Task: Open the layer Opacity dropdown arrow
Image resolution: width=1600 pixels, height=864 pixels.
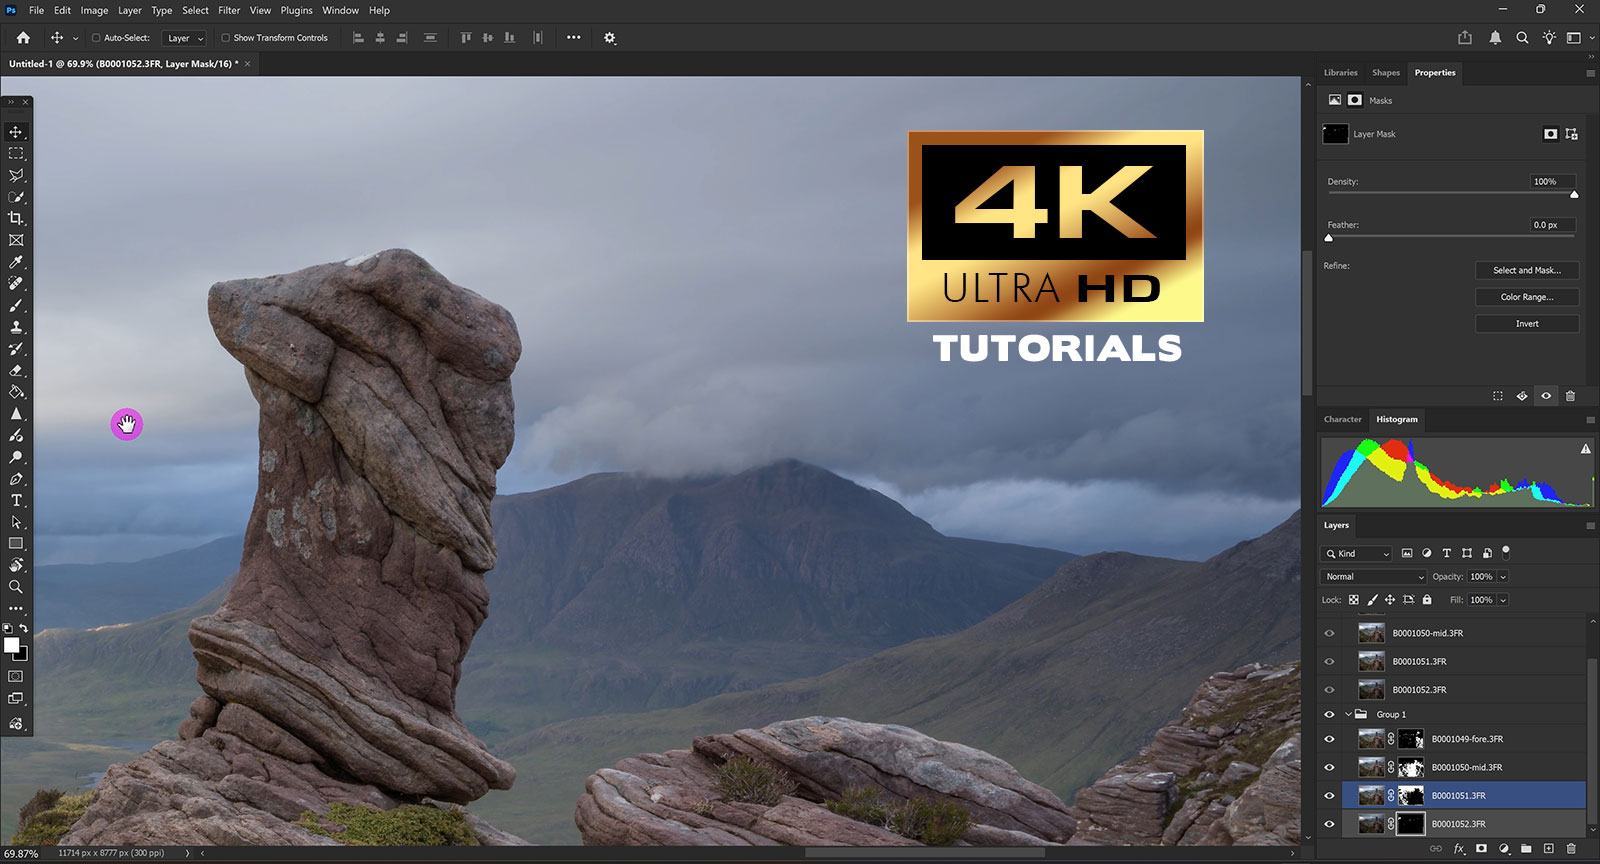Action: coord(1503,577)
